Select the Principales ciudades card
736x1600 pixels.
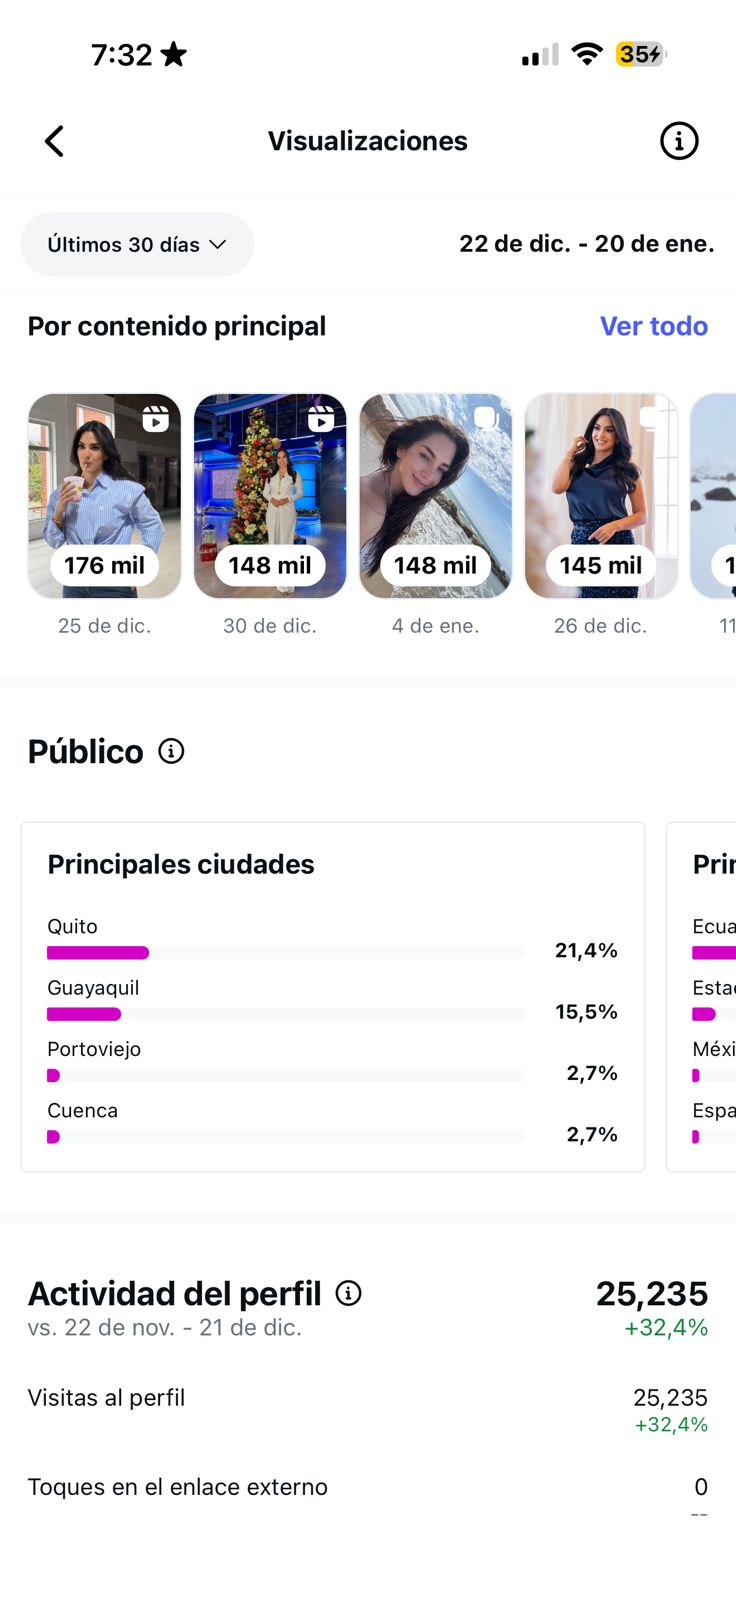click(332, 866)
